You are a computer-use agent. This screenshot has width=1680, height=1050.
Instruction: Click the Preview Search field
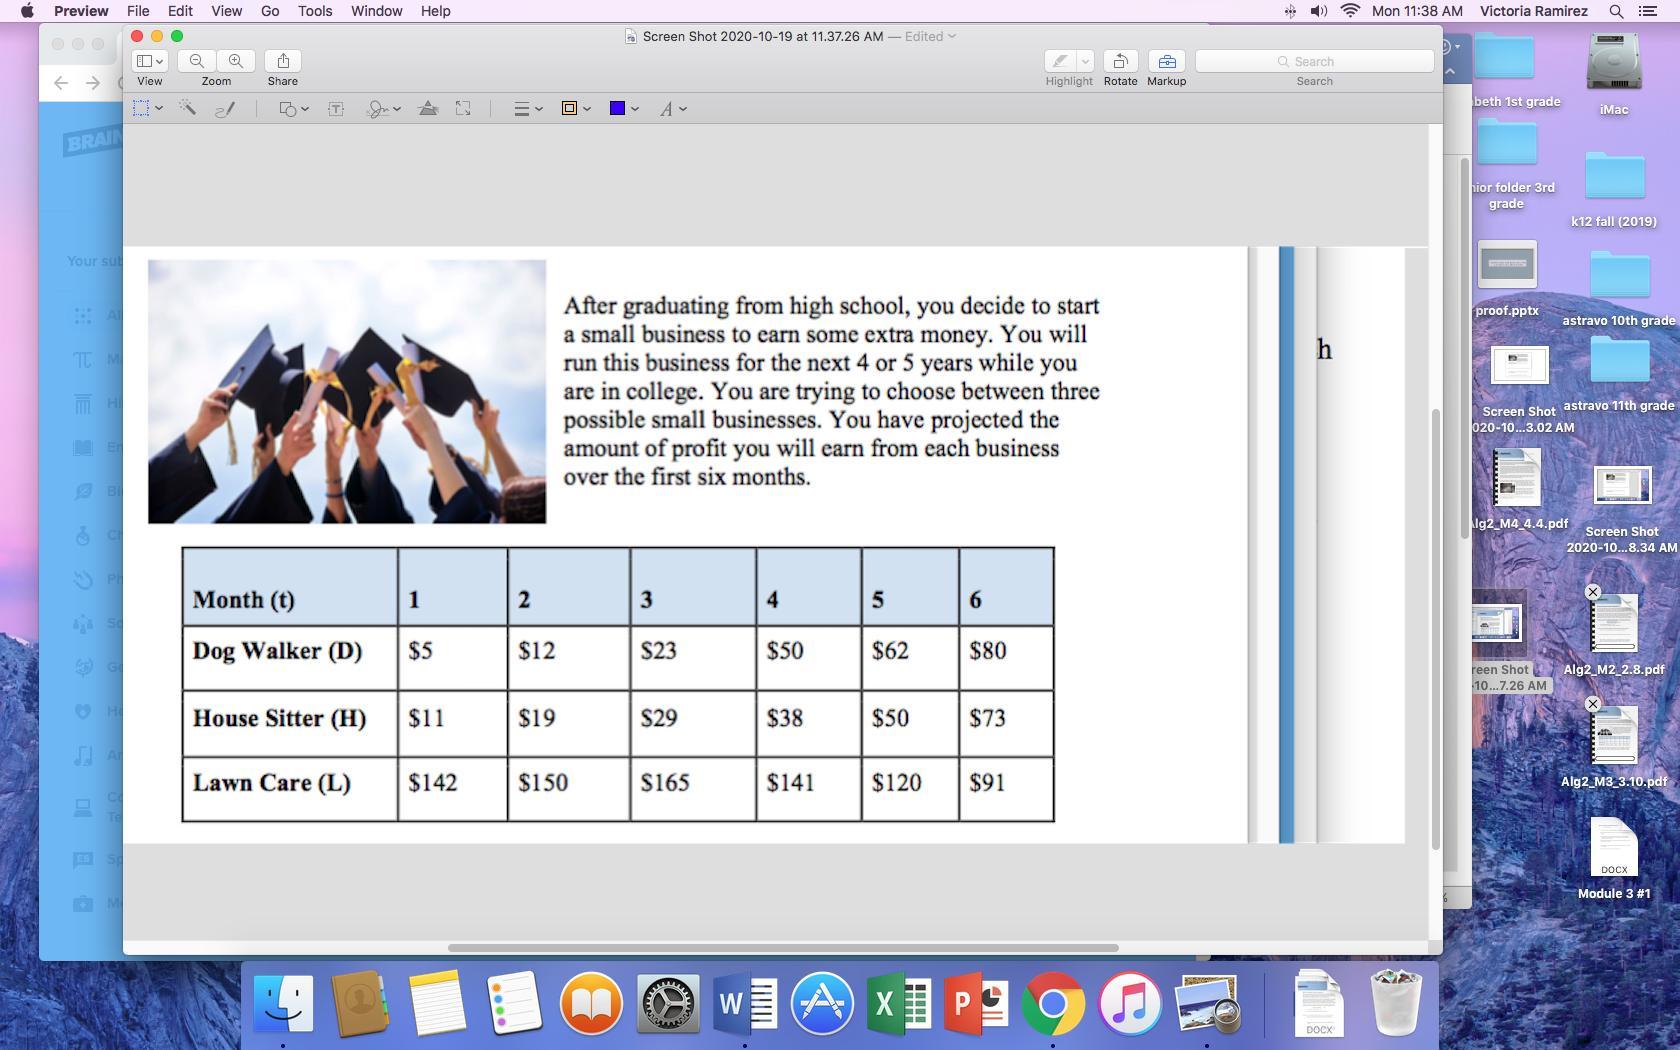pyautogui.click(x=1315, y=61)
